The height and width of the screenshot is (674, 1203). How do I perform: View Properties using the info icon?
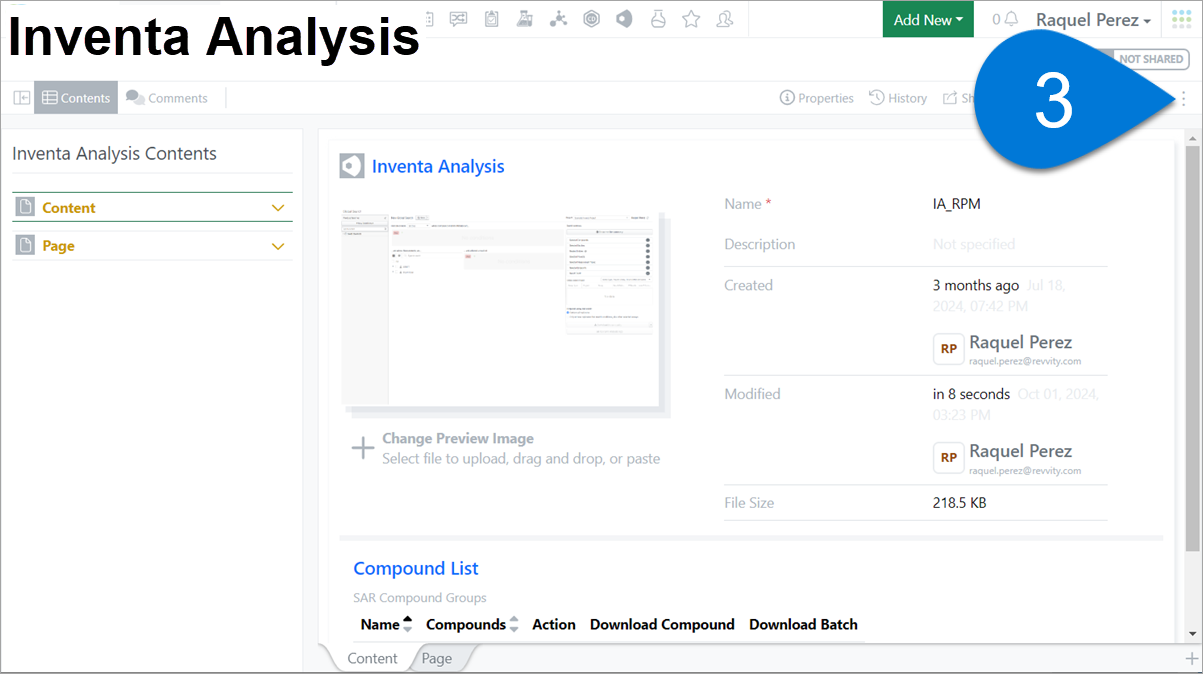pos(816,97)
